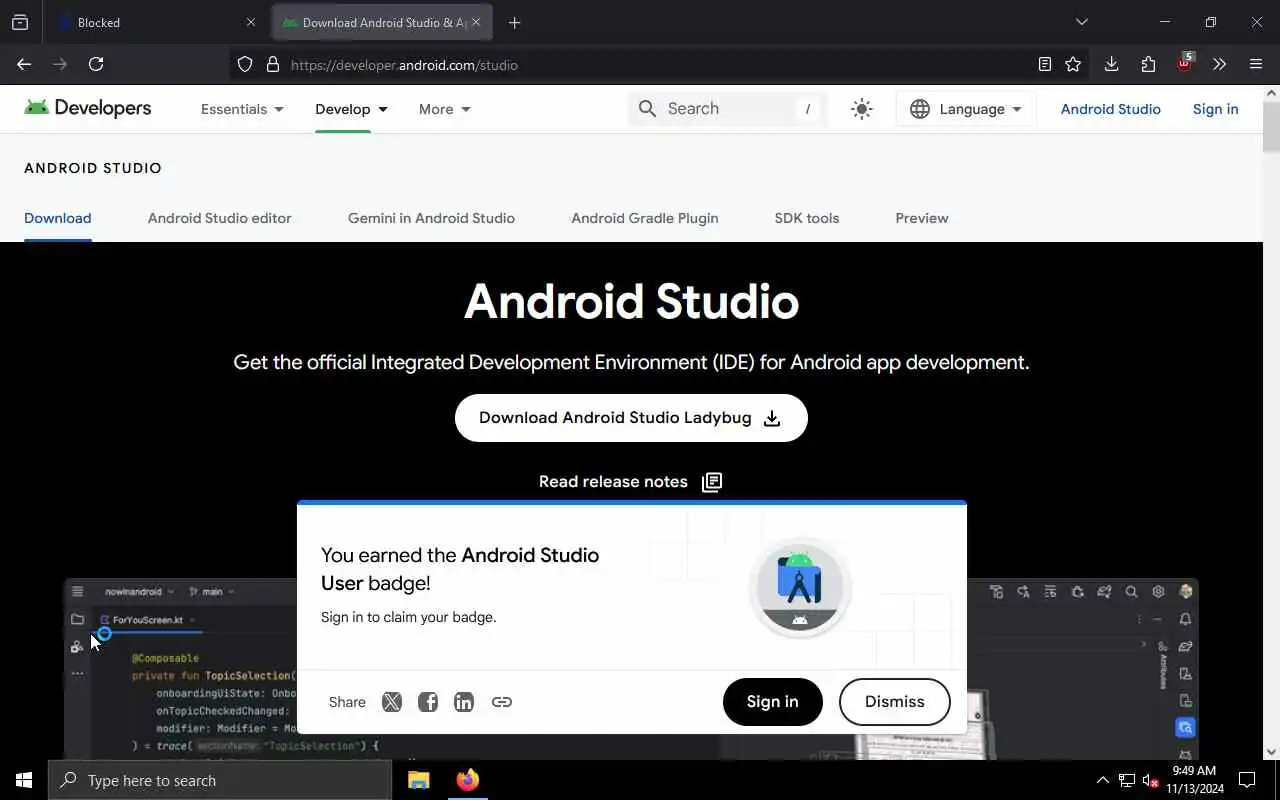Viewport: 1280px width, 800px height.
Task: Open the Language selector dropdown
Action: coord(966,109)
